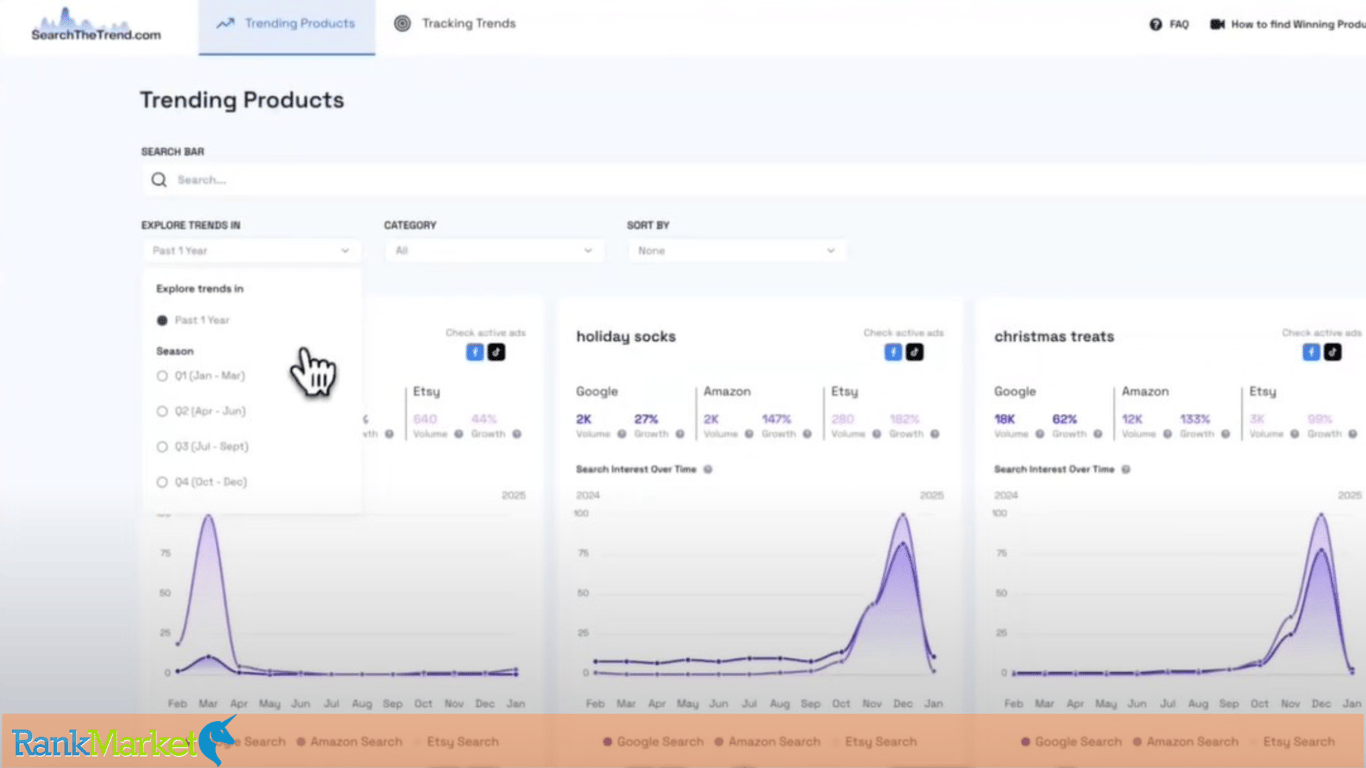Toggle Amazon Search legend in christmas treats chart
This screenshot has height=768, width=1366.
pyautogui.click(x=1185, y=742)
